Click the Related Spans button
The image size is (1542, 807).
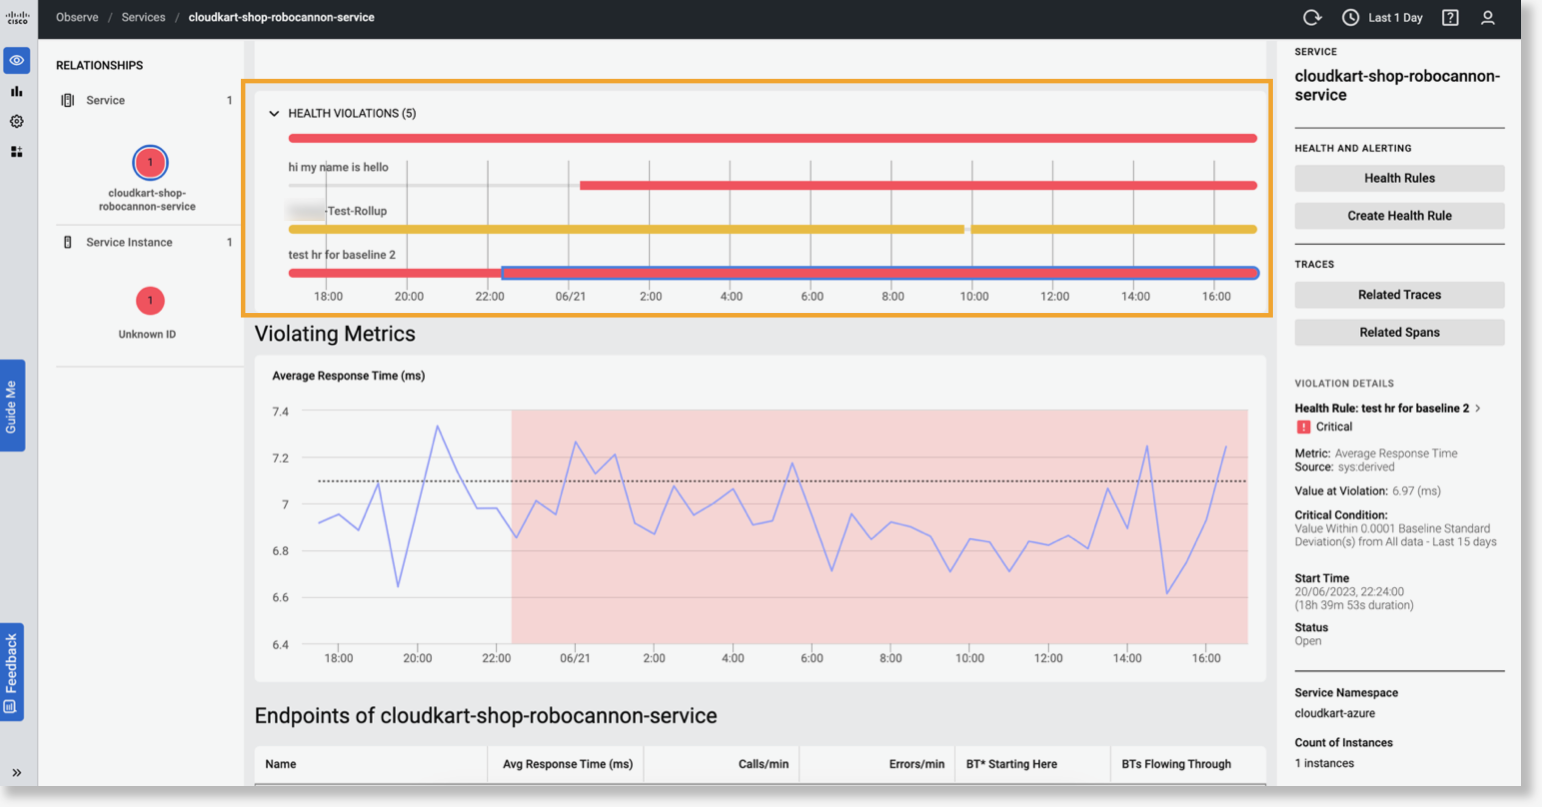click(x=1399, y=332)
